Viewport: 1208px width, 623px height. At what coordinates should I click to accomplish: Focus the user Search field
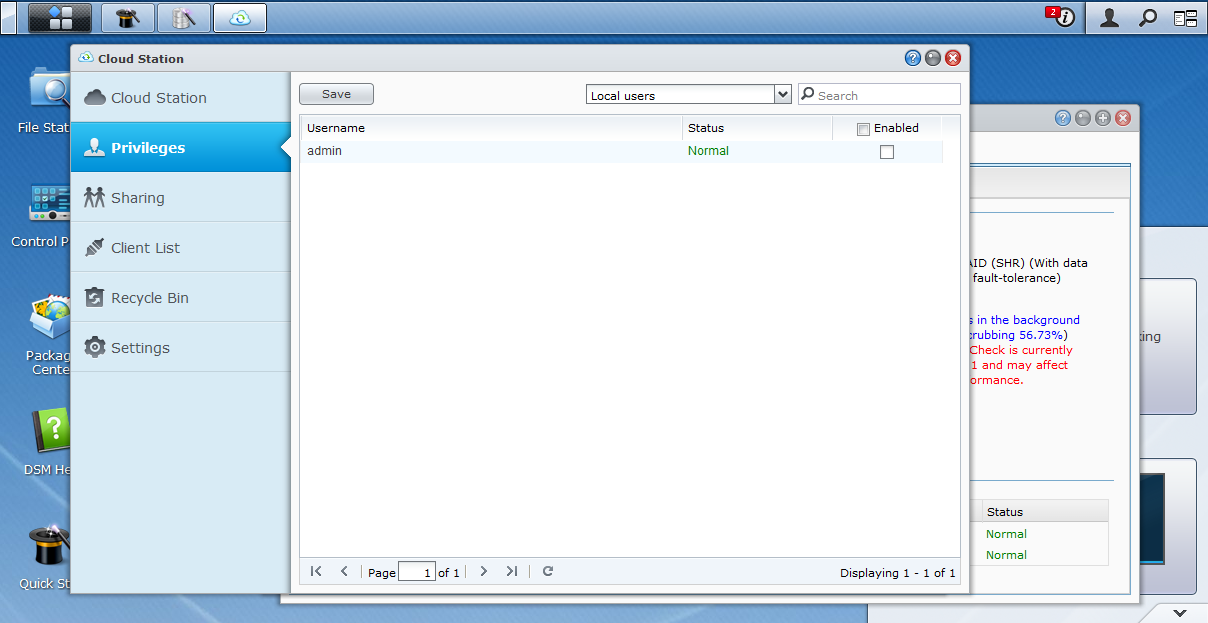click(x=879, y=95)
